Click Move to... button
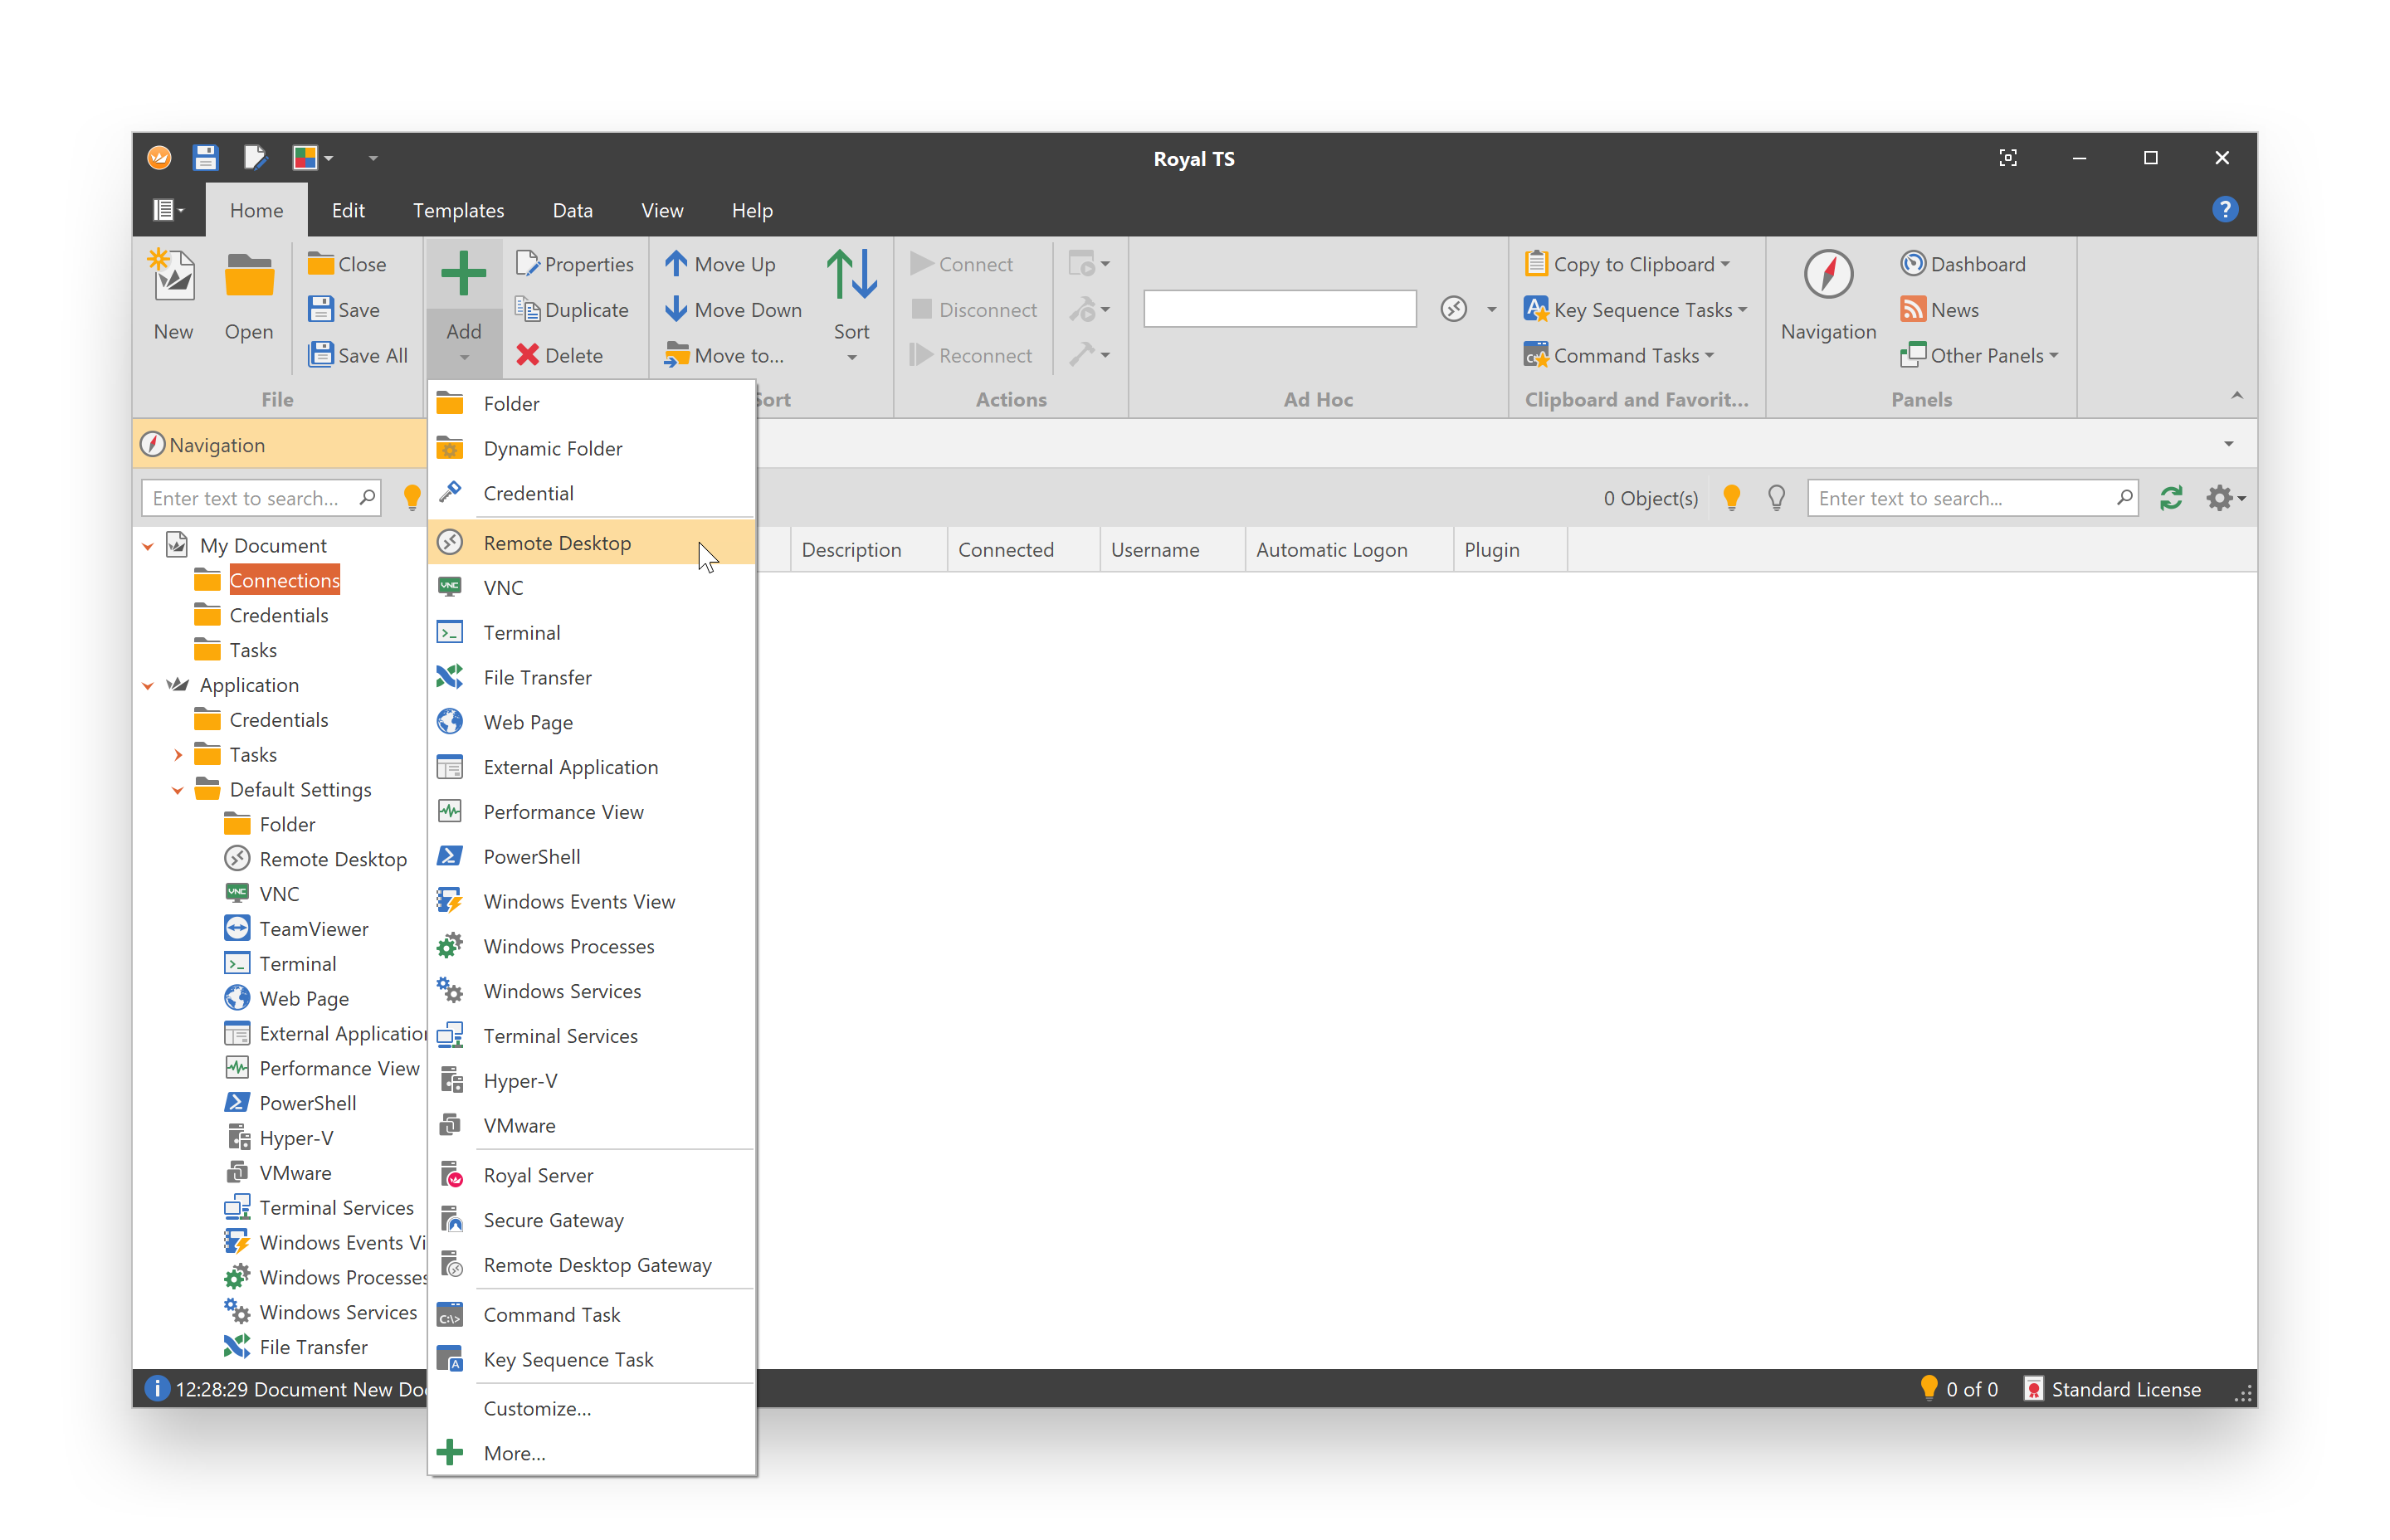 [725, 355]
